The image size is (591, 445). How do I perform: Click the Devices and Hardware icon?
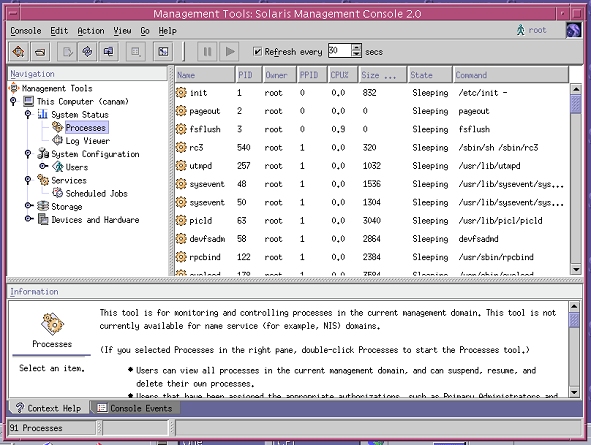pos(43,219)
